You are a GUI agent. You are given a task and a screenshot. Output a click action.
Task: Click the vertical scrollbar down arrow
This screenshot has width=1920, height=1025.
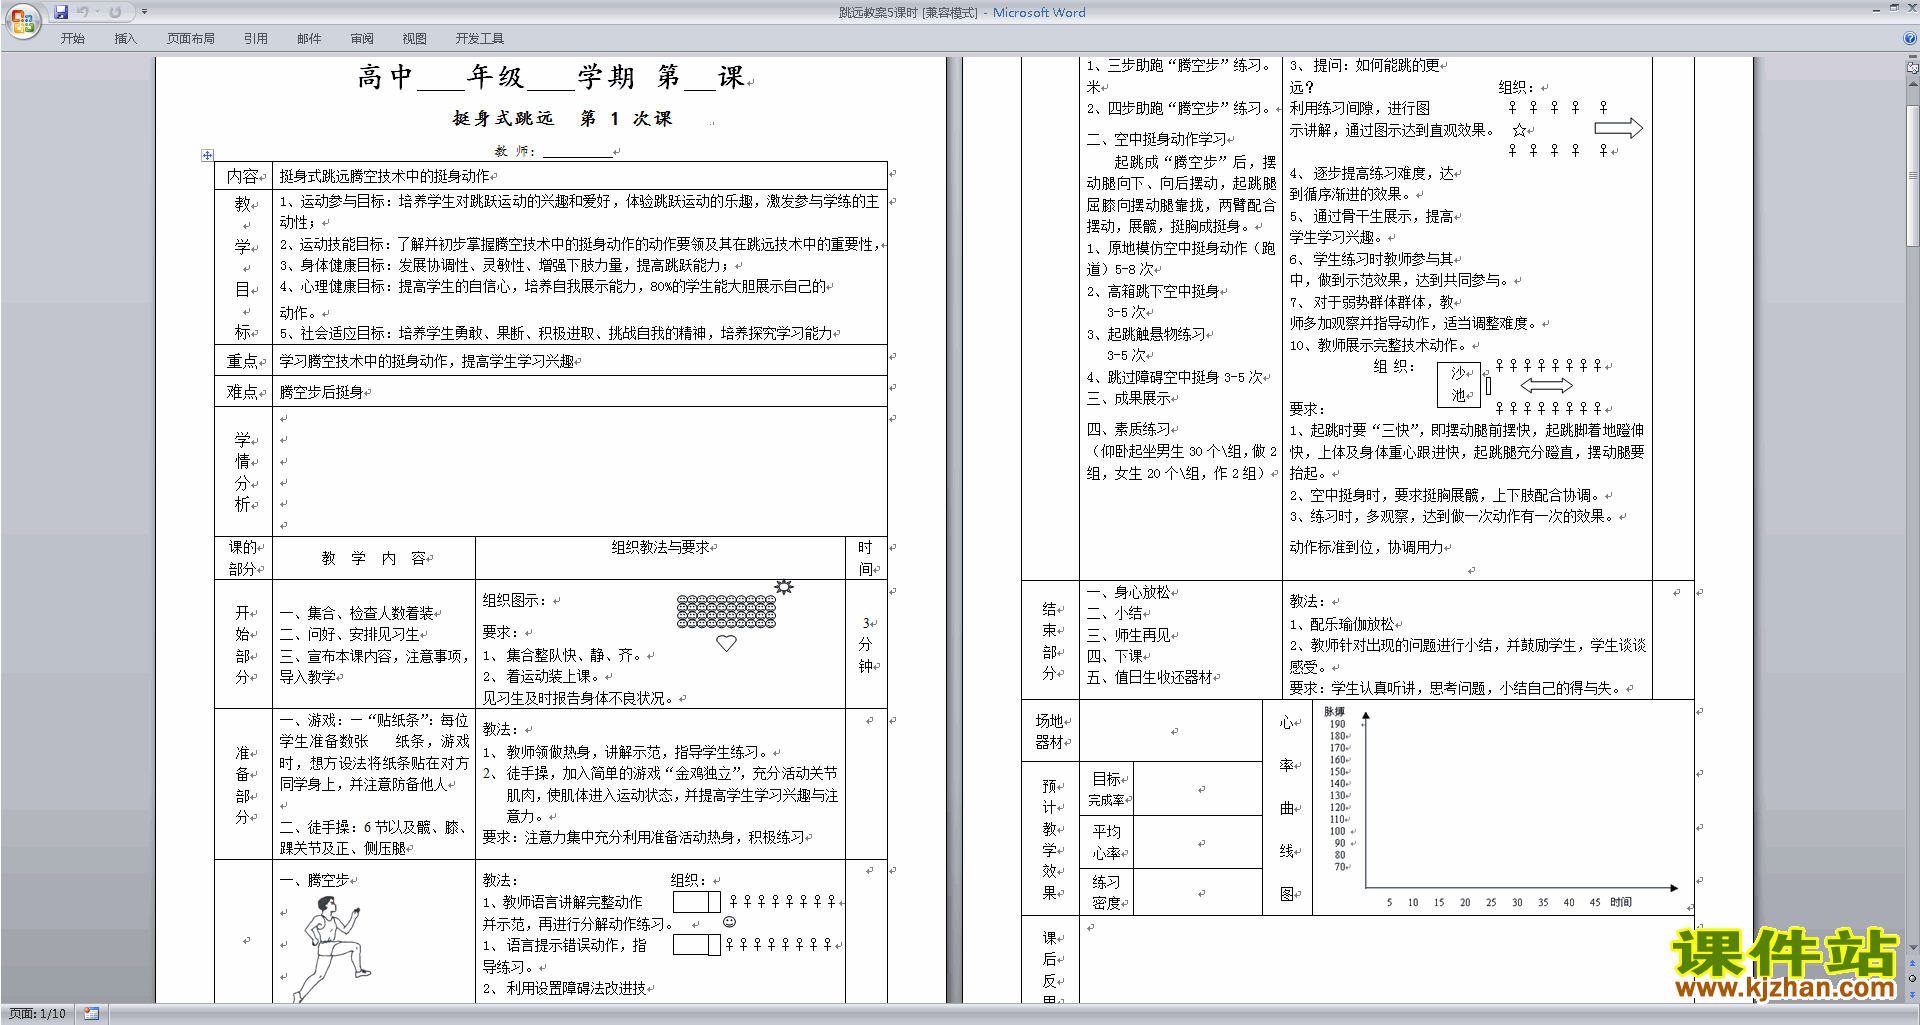(1912, 948)
